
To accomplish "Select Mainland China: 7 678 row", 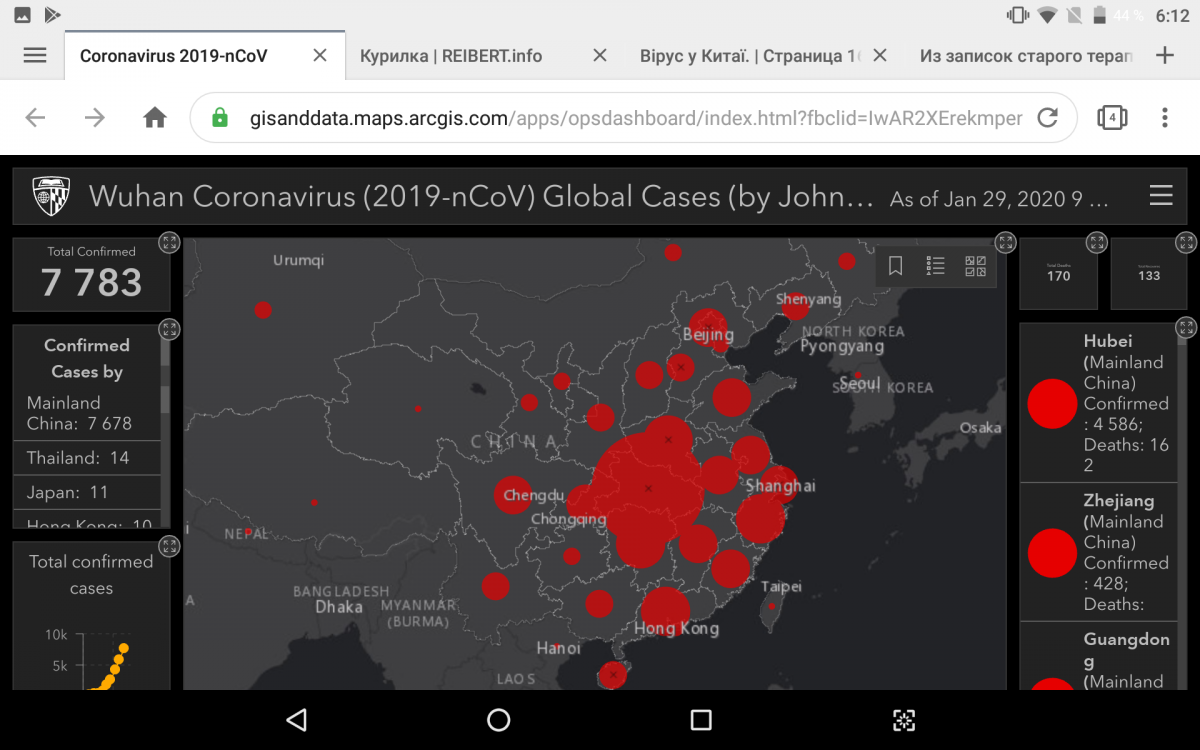I will click(x=86, y=413).
